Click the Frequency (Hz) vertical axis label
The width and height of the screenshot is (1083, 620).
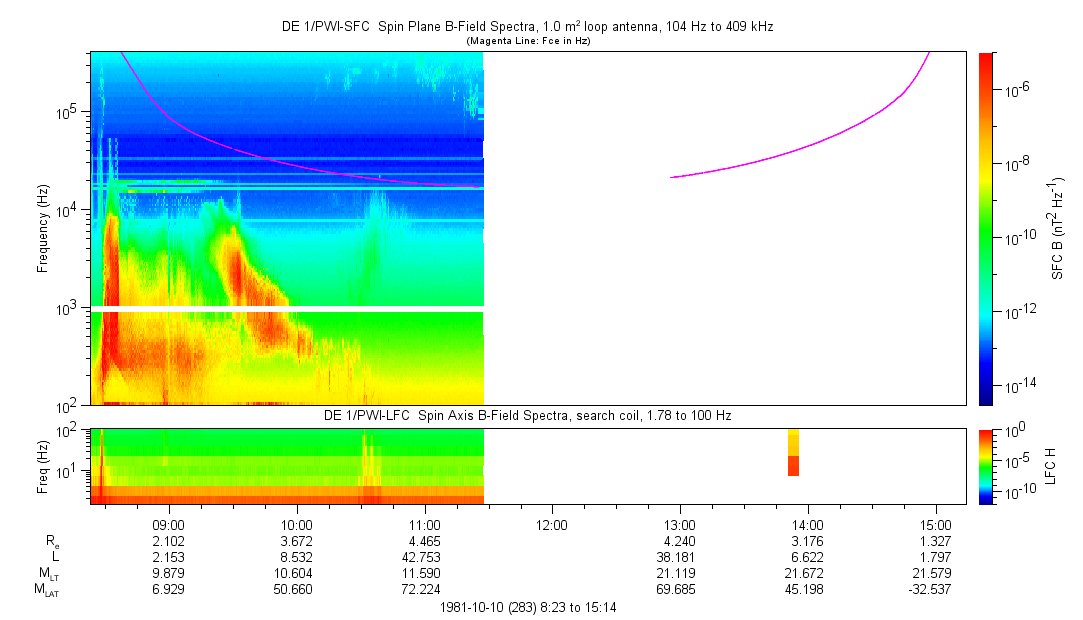point(43,228)
